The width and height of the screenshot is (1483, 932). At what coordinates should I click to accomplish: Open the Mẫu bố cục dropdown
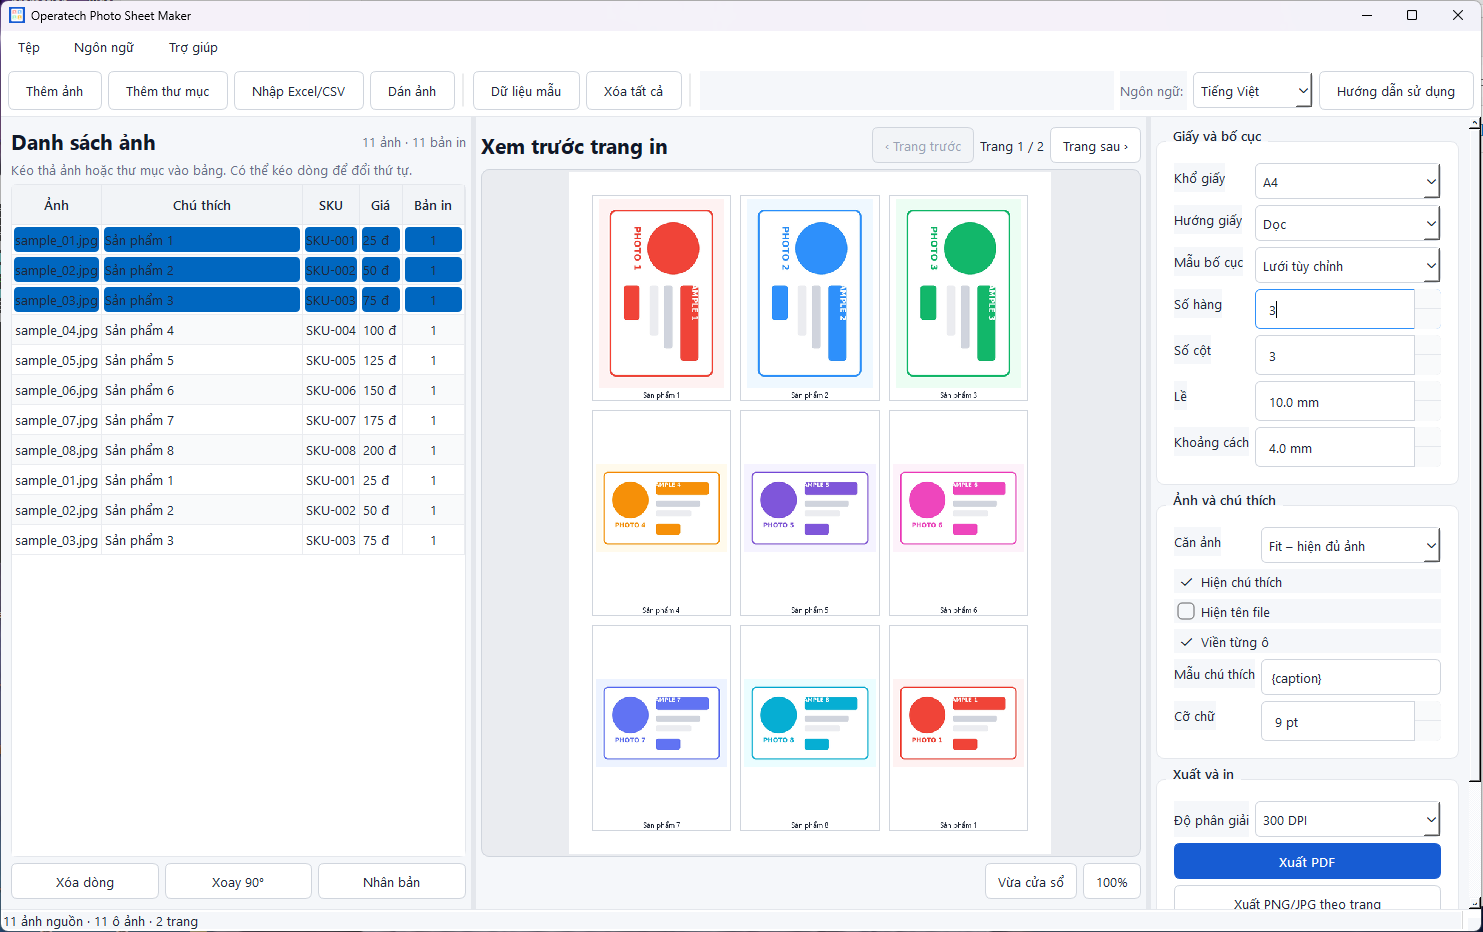point(1347,266)
